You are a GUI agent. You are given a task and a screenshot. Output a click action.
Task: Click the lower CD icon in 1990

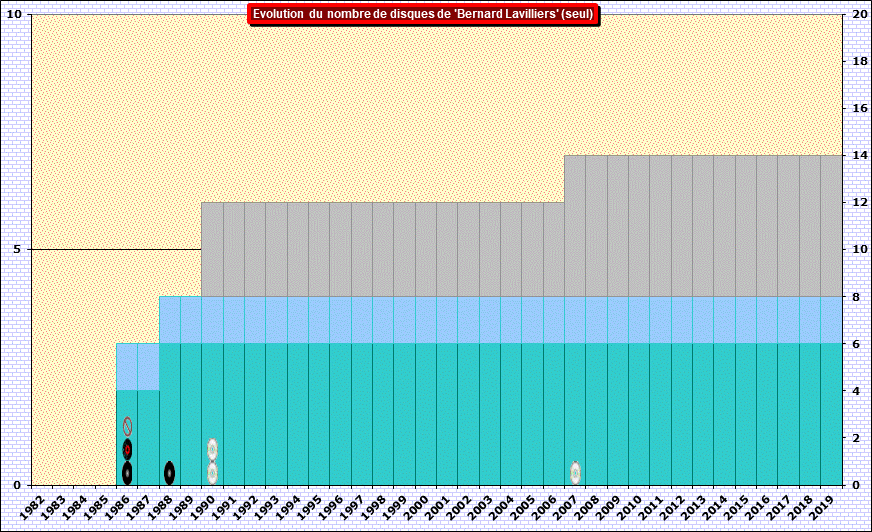pos(212,472)
